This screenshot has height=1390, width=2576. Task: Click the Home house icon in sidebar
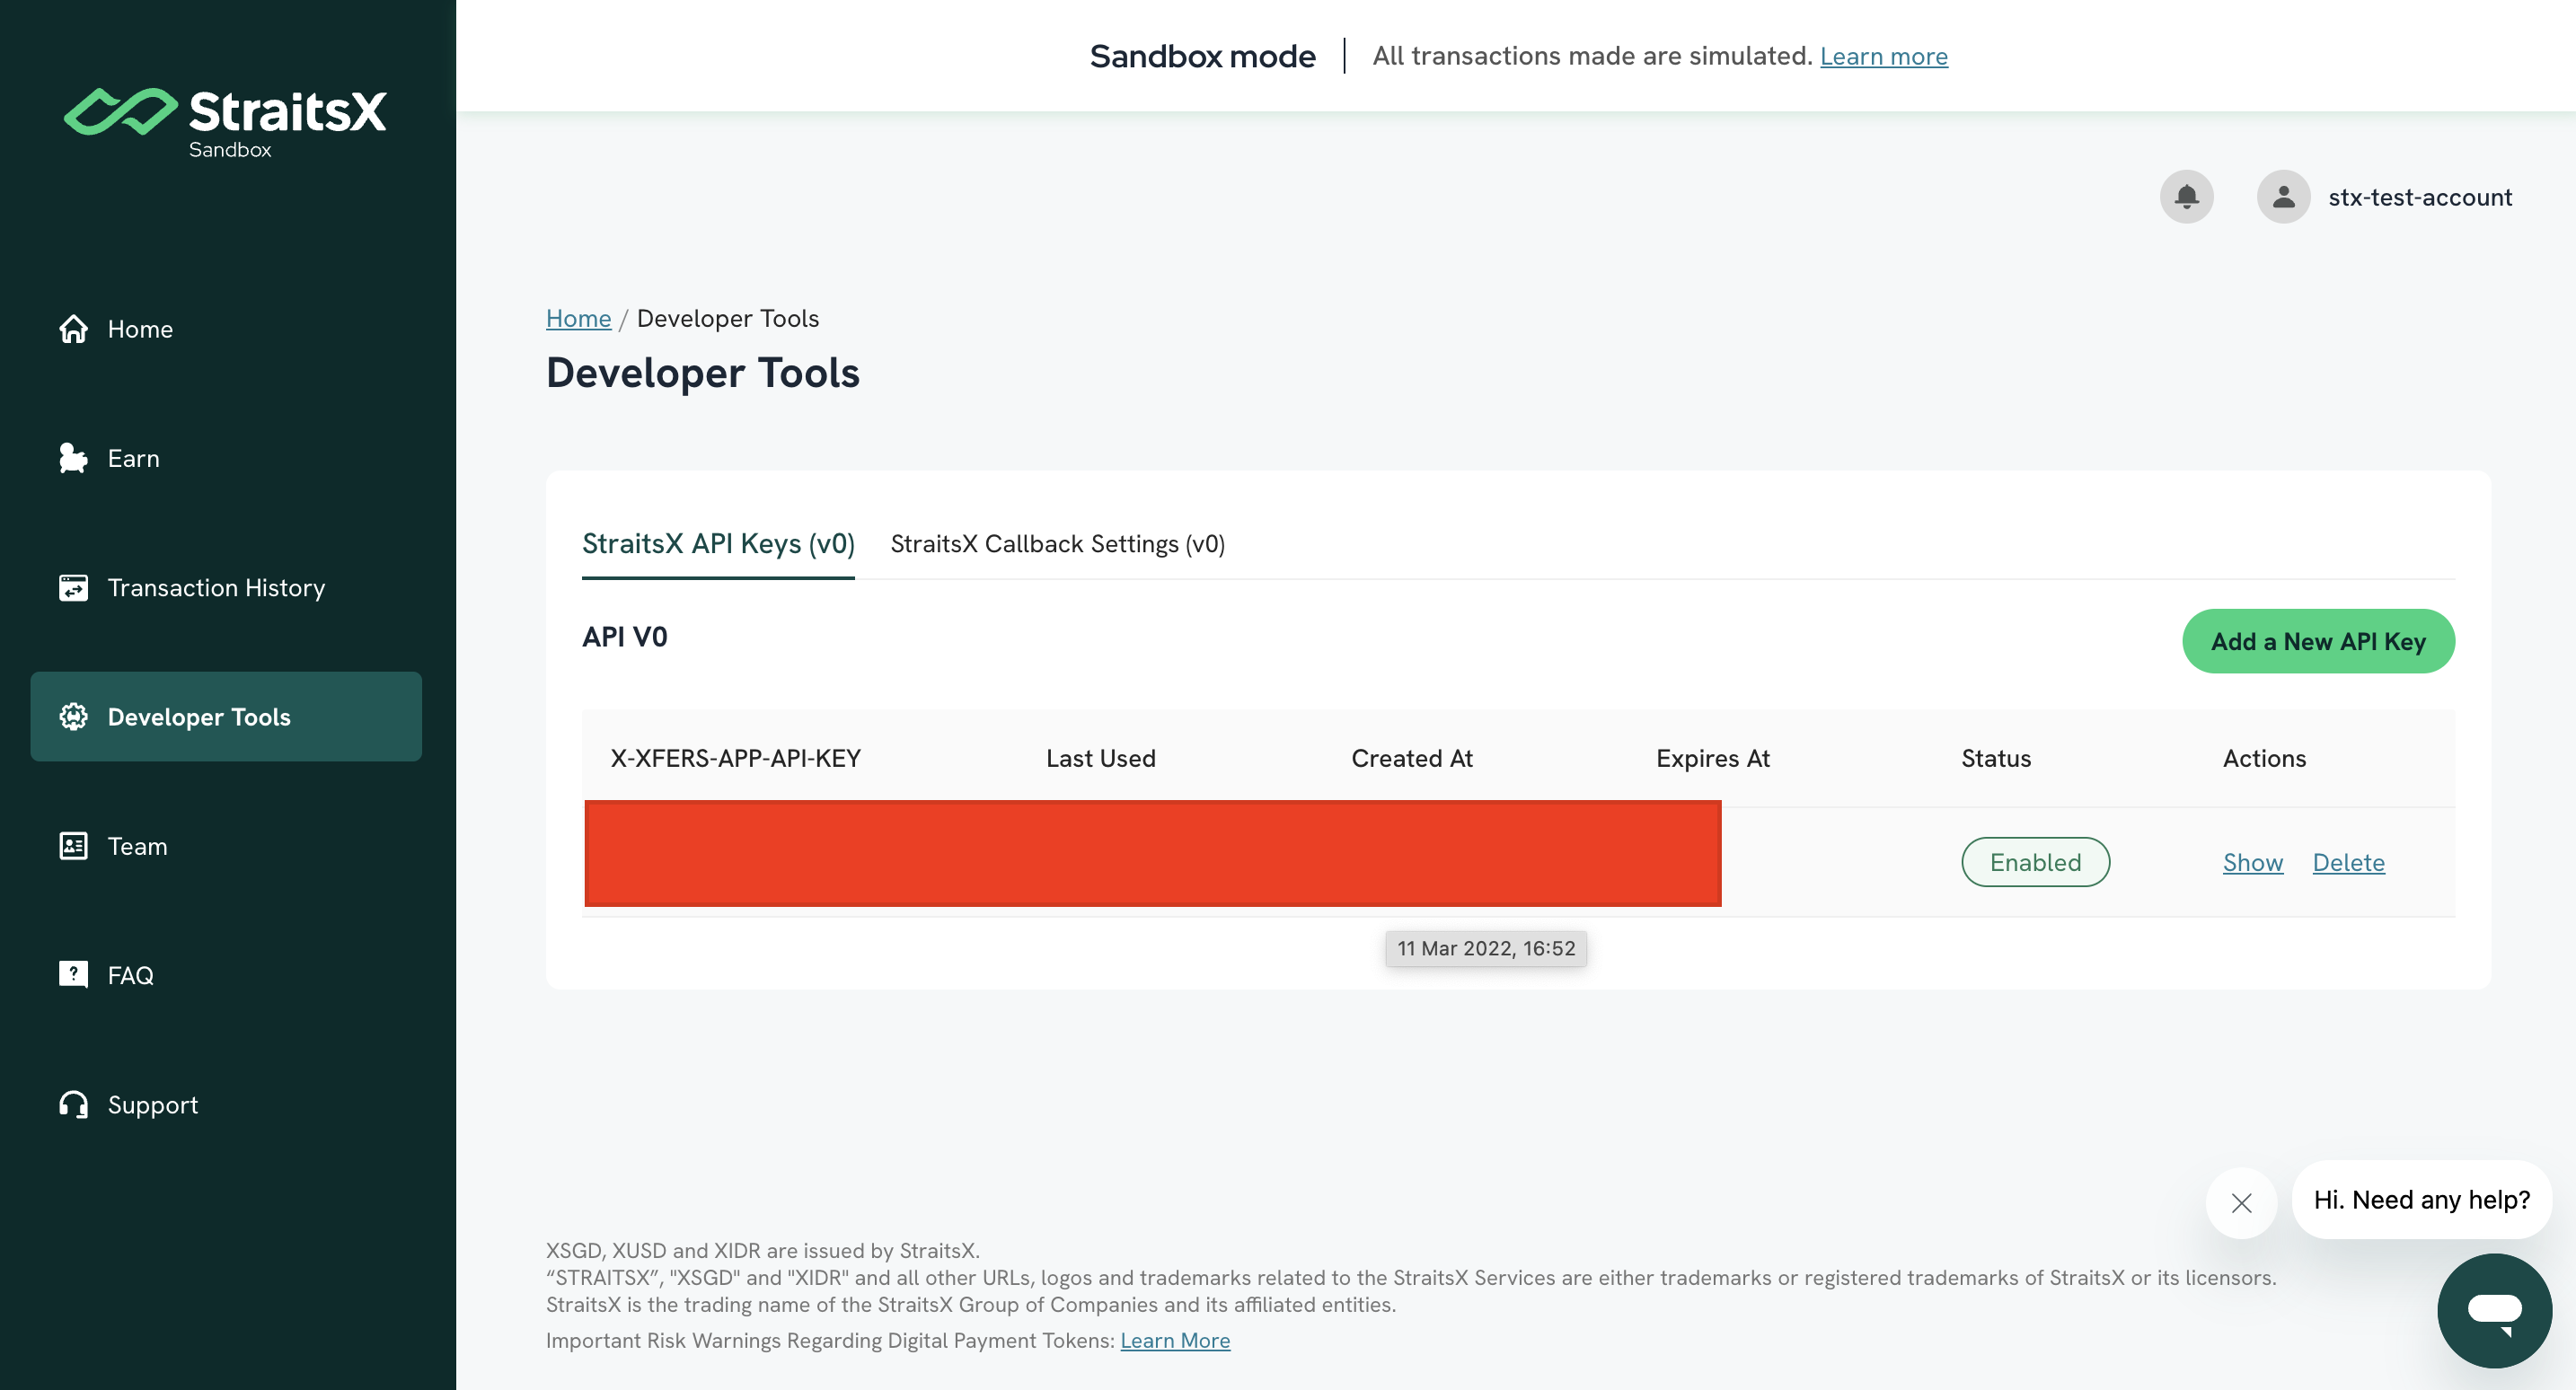pos(73,329)
